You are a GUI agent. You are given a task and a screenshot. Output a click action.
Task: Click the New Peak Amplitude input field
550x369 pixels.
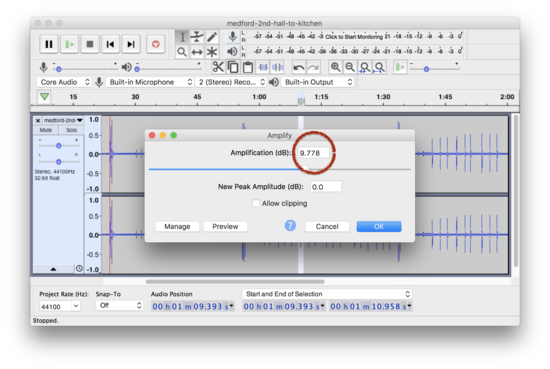pos(326,187)
